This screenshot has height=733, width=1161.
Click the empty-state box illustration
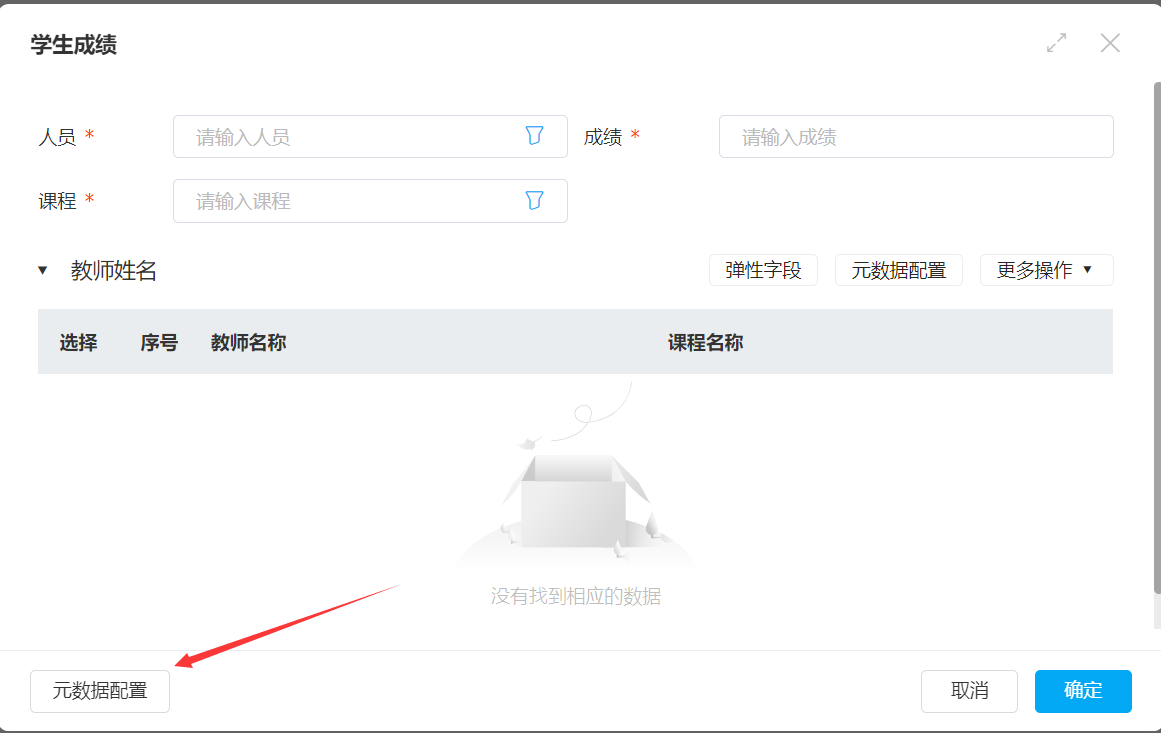coord(575,500)
